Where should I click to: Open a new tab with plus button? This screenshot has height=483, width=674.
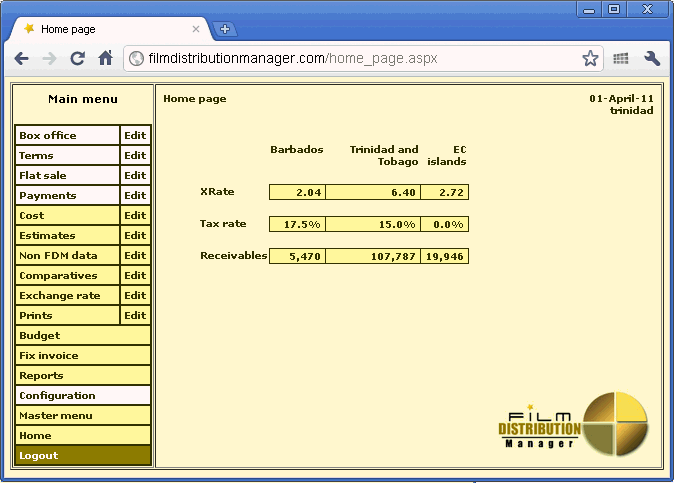225,29
